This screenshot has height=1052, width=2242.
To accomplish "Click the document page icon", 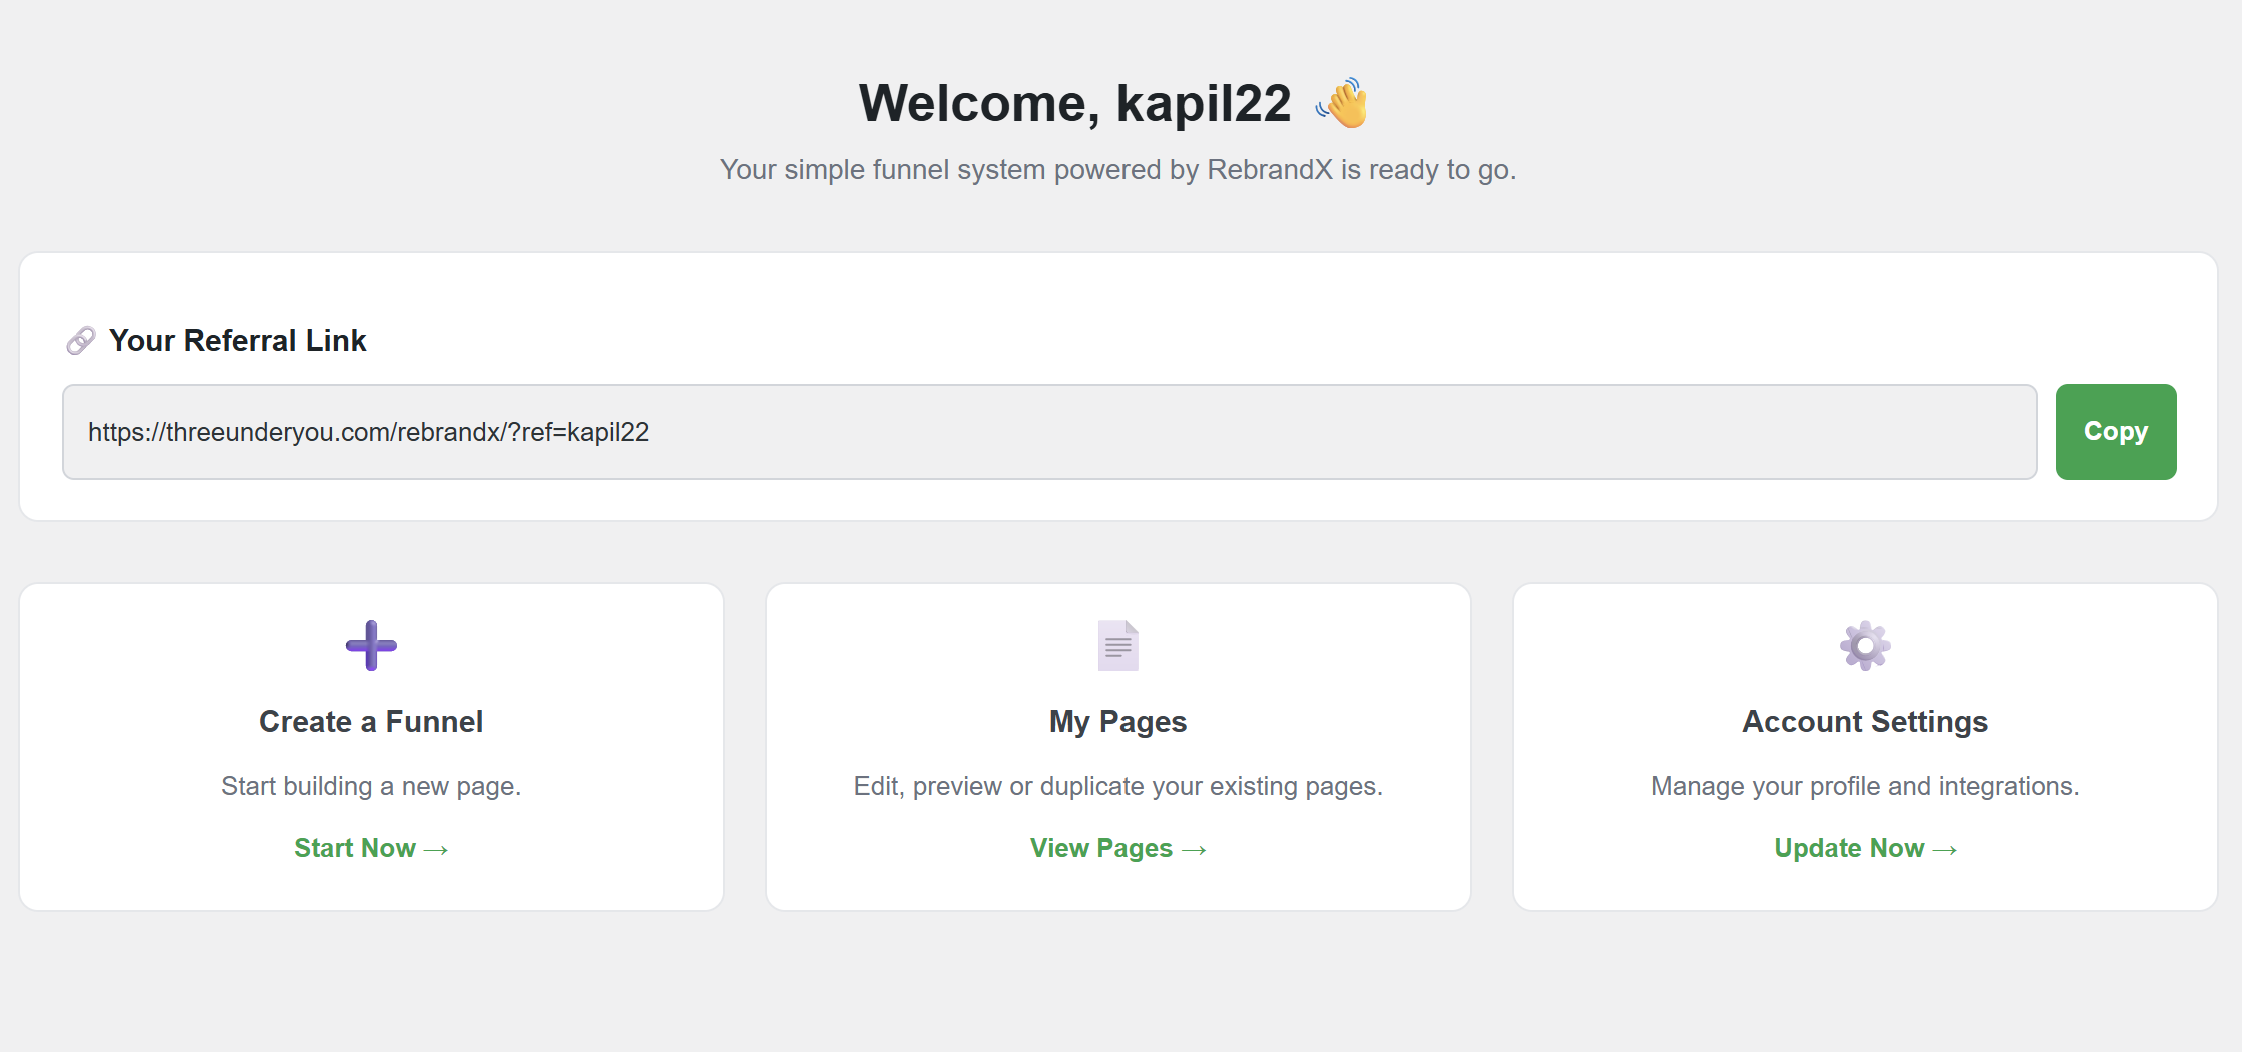I will [1118, 645].
